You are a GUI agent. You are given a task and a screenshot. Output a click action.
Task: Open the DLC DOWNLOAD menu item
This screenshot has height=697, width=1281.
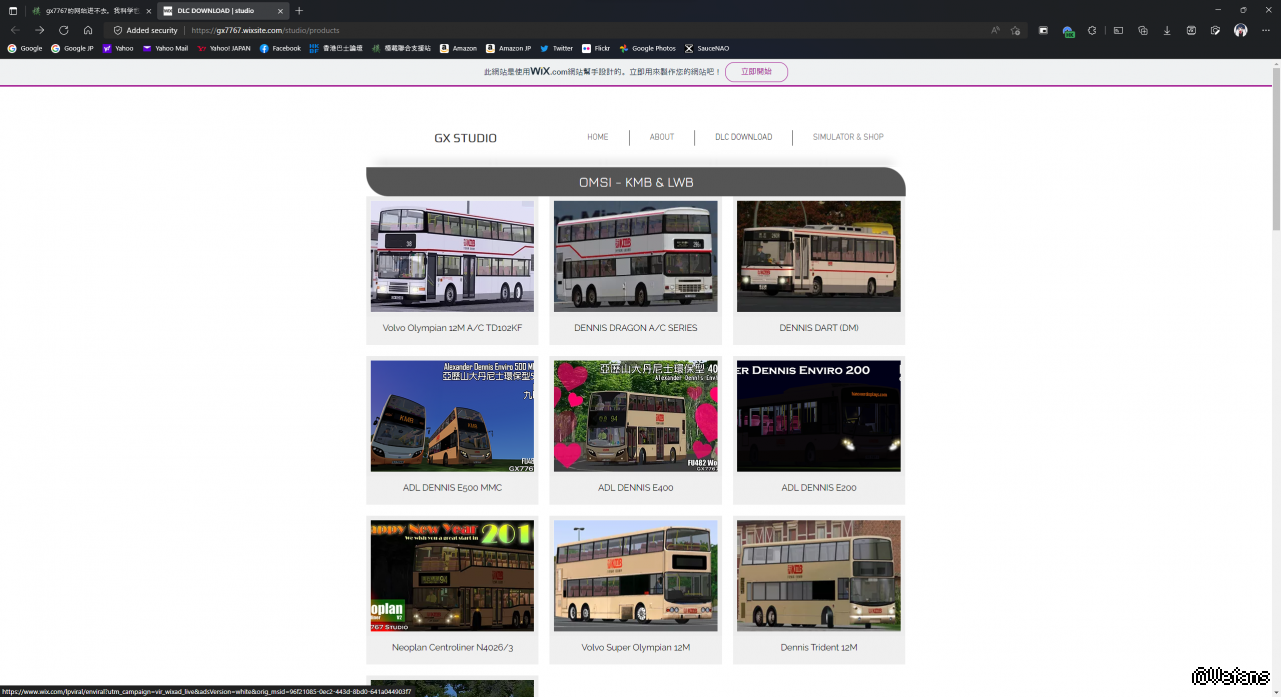point(743,137)
